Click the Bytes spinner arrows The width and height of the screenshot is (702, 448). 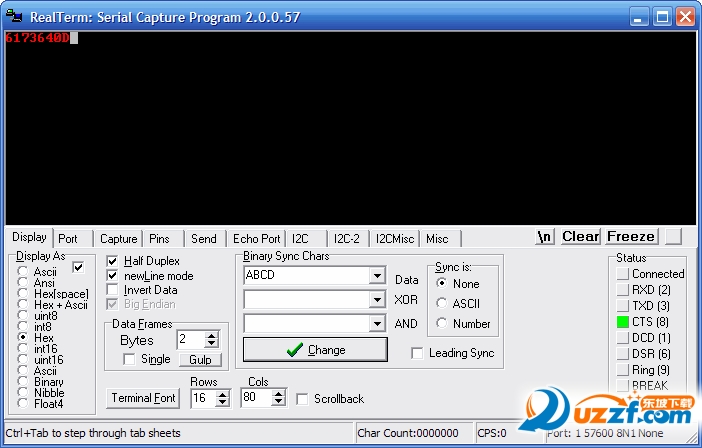[211, 340]
